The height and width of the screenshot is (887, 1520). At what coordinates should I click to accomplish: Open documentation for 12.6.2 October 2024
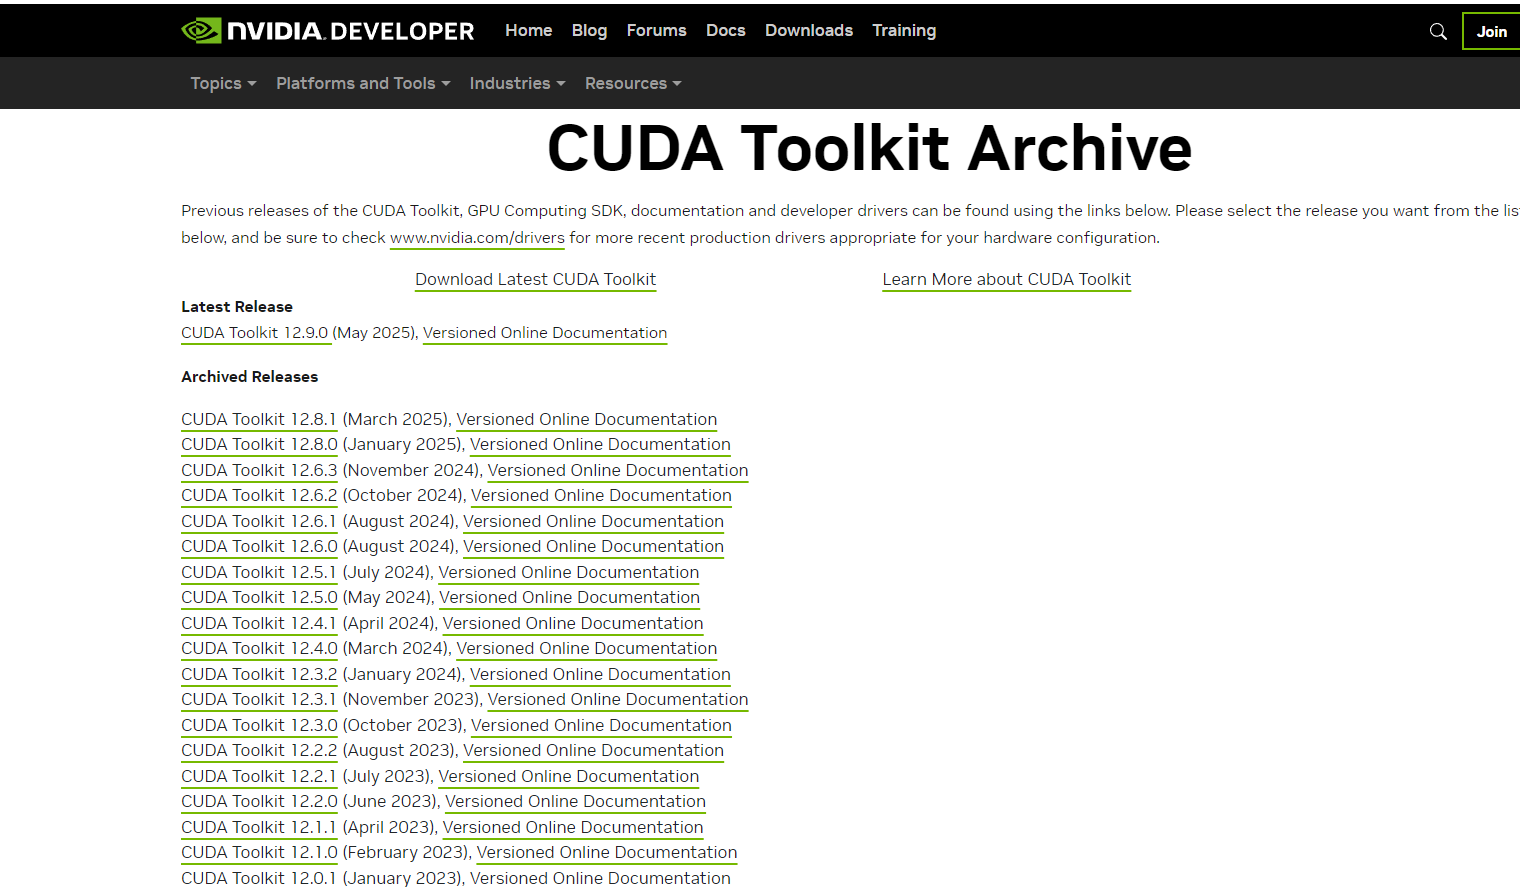point(601,495)
